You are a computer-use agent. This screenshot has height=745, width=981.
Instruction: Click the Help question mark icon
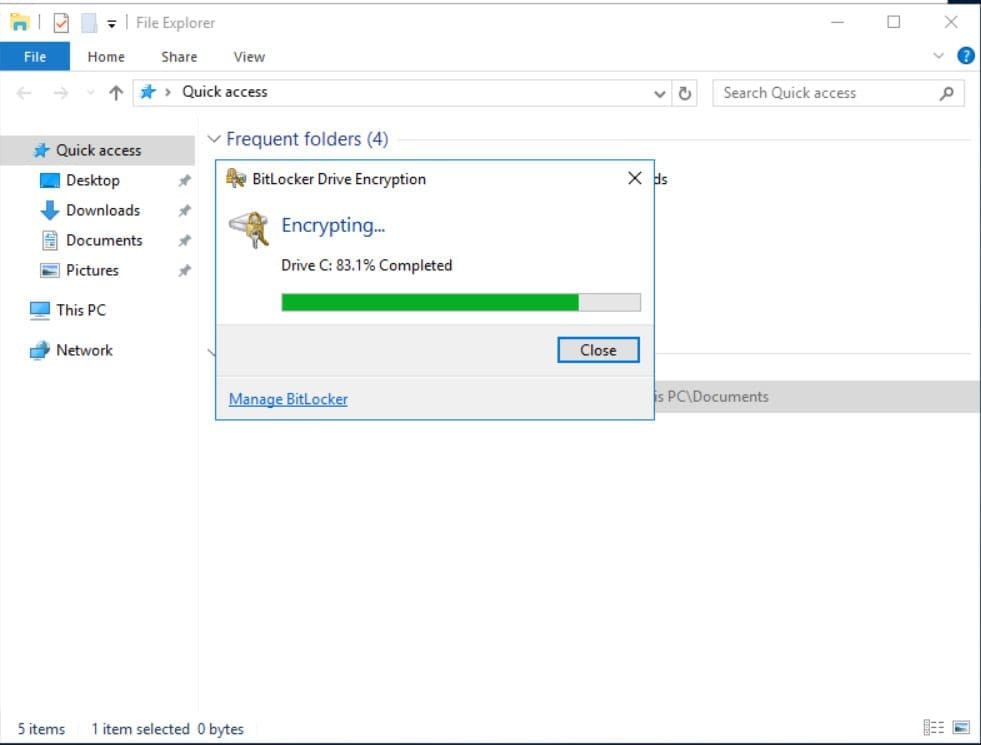coord(965,56)
